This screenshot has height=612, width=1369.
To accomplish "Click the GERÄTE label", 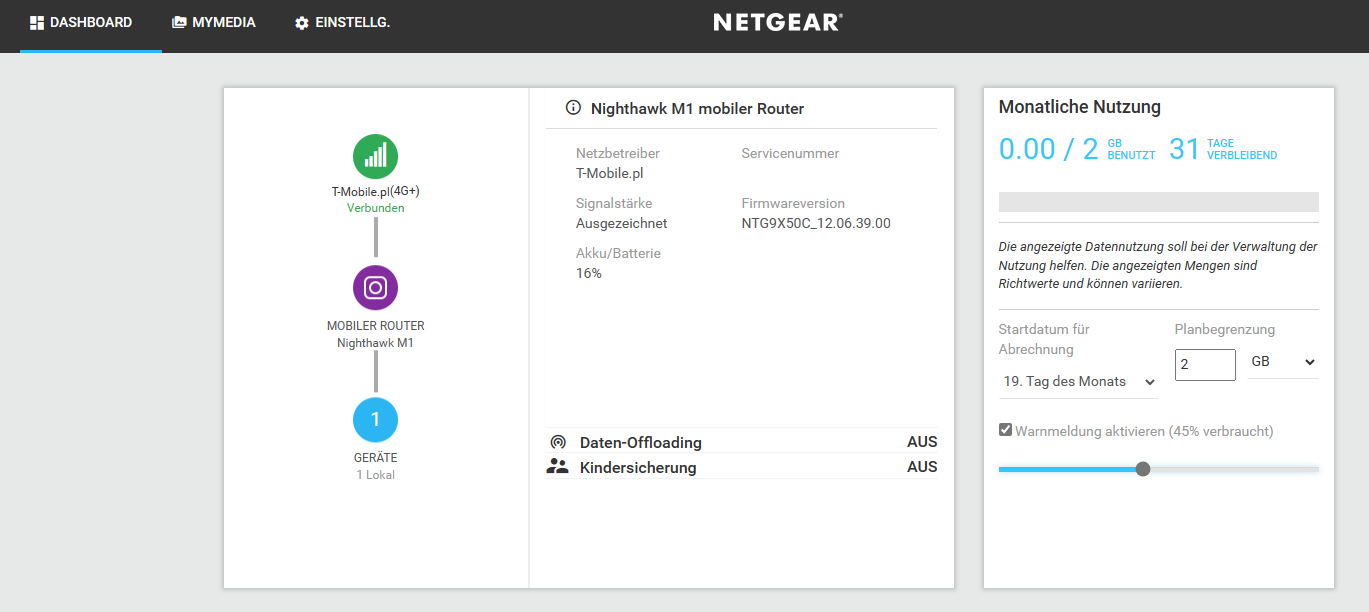I will point(375,458).
